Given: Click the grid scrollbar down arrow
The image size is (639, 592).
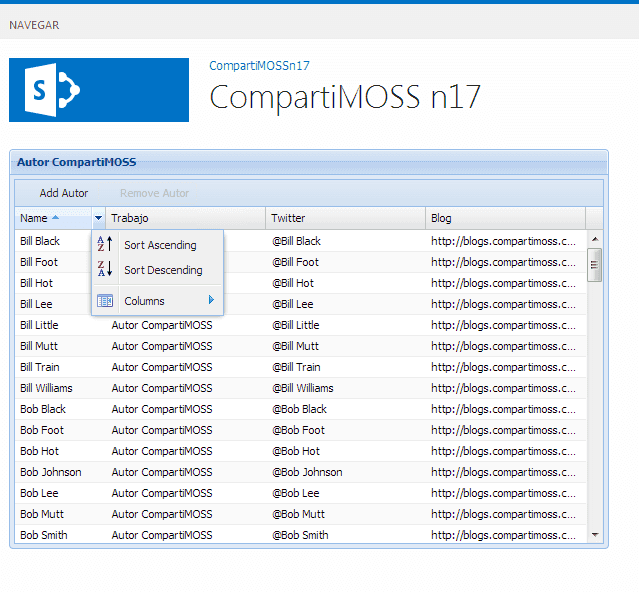Looking at the screenshot, I should pyautogui.click(x=595, y=535).
